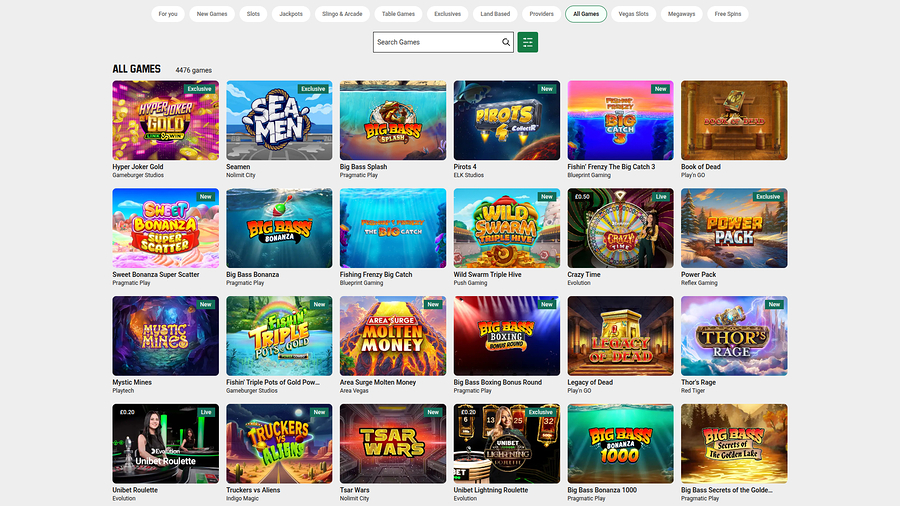Go to the Jackpots tab
Screen dimensions: 900x506
click(291, 14)
